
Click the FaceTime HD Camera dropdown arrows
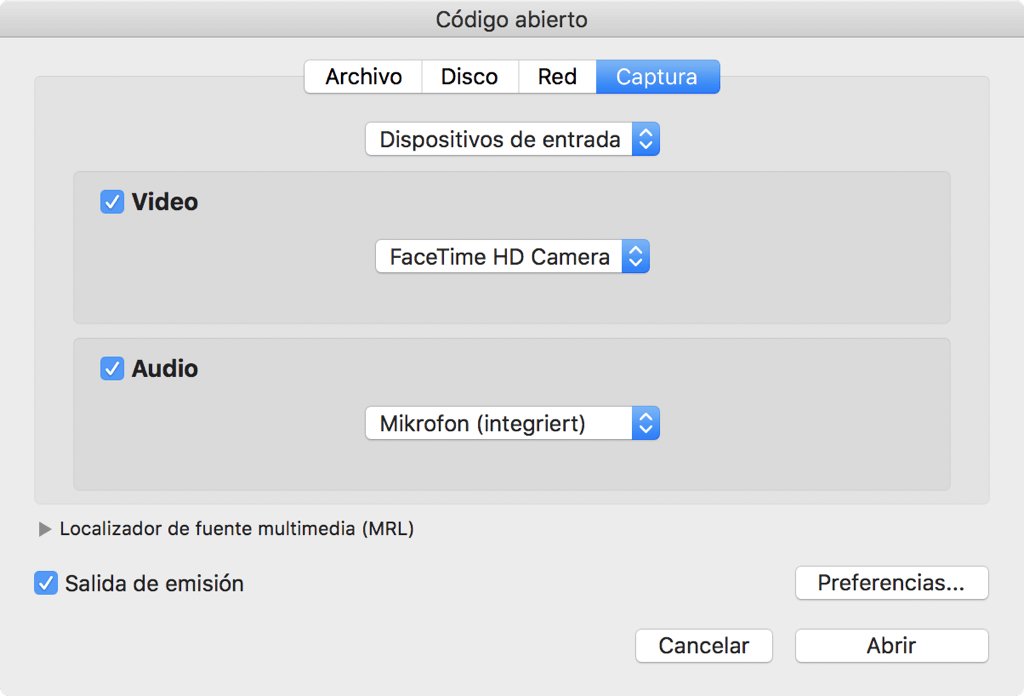tap(635, 257)
